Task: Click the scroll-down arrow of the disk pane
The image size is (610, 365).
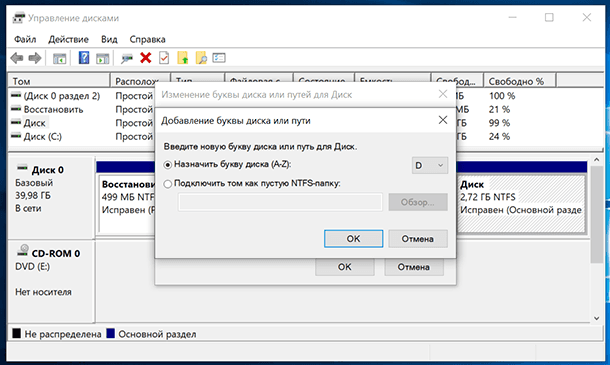Action: (597, 318)
